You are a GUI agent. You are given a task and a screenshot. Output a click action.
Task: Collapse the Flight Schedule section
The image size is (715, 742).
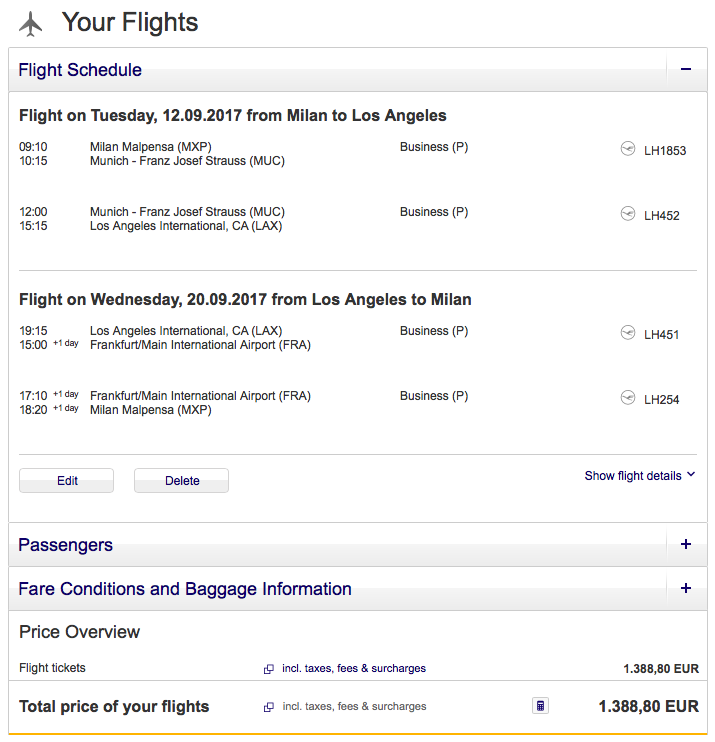coord(686,70)
